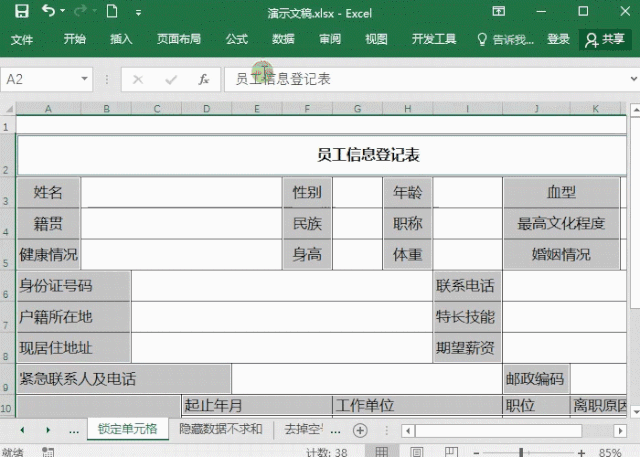Click the hidden sheets ellipsis left of tabs

pos(74,431)
